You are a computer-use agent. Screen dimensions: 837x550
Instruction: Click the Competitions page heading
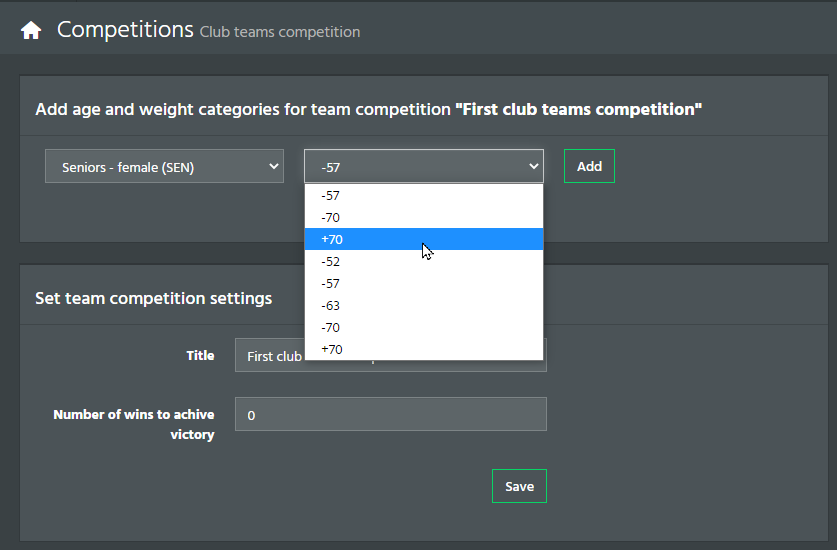(x=125, y=29)
